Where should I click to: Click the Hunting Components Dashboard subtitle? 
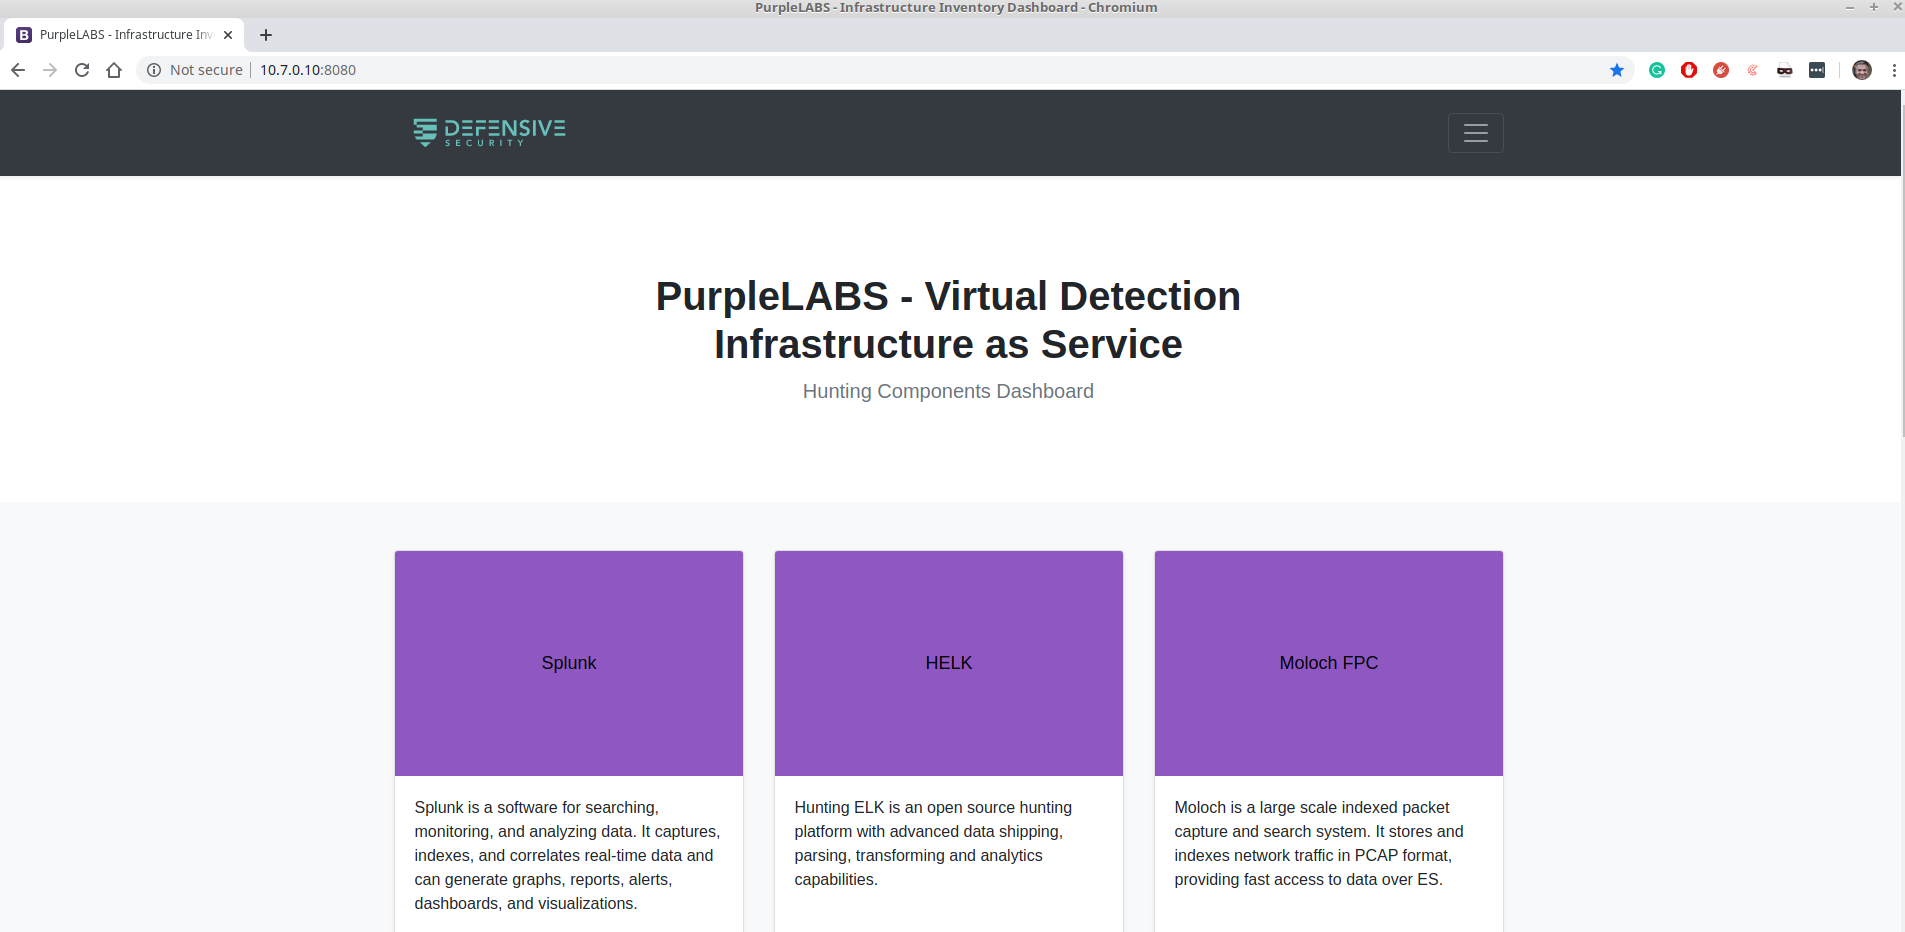tap(948, 391)
